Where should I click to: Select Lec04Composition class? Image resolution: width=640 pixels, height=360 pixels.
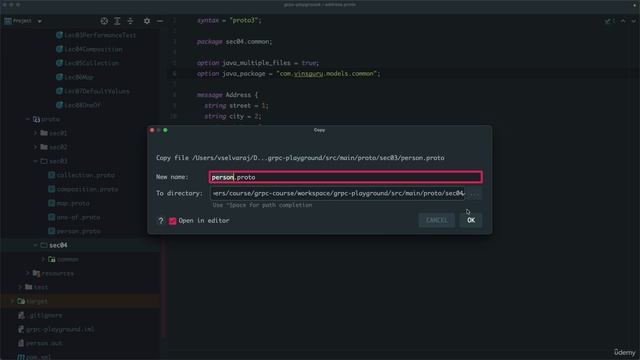(93, 49)
